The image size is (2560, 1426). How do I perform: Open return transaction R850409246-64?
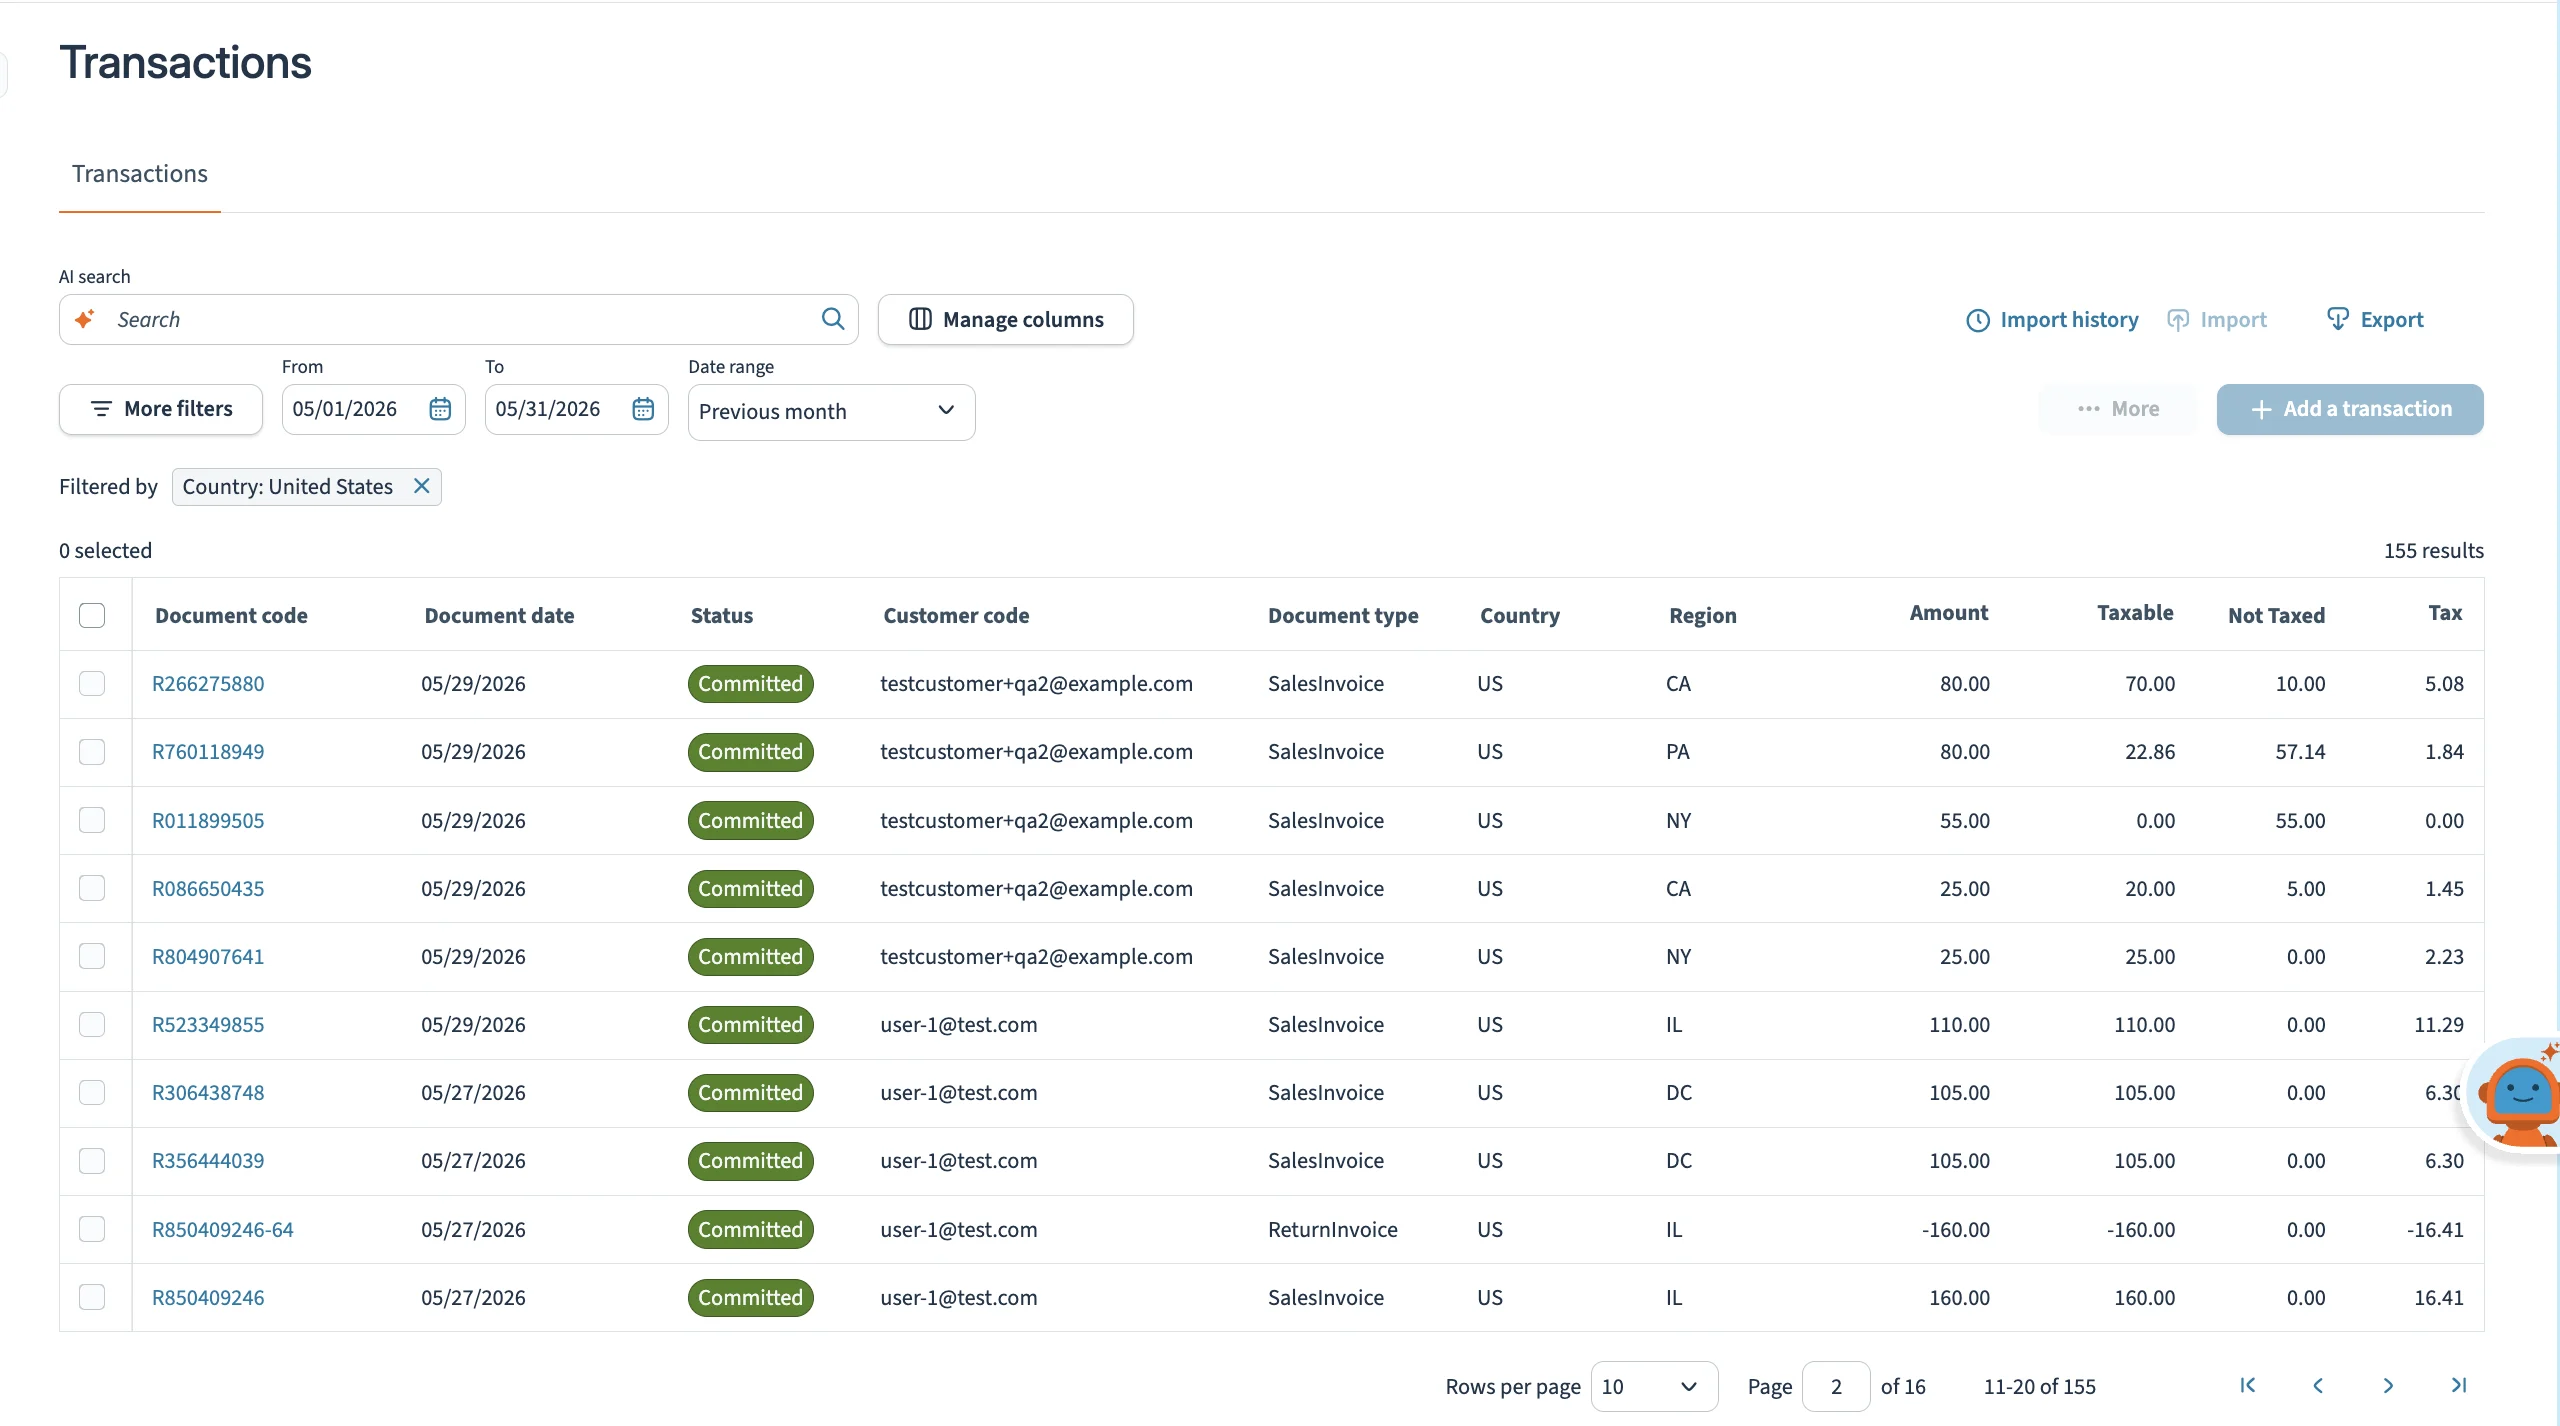pos(223,1229)
